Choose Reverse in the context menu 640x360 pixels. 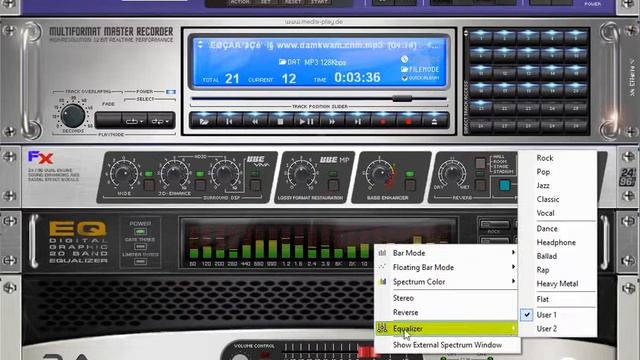tap(446, 312)
